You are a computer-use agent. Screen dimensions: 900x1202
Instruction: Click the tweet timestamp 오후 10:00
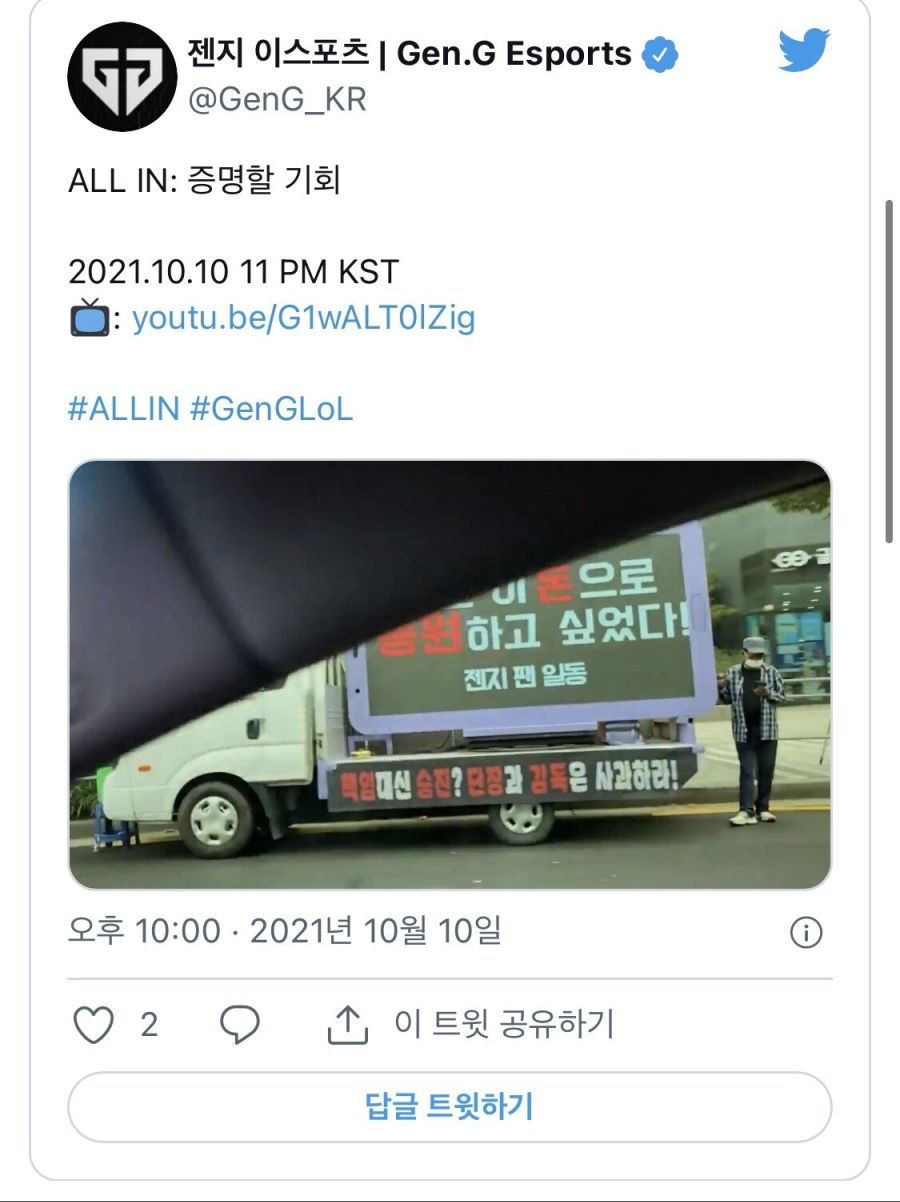pyautogui.click(x=144, y=932)
